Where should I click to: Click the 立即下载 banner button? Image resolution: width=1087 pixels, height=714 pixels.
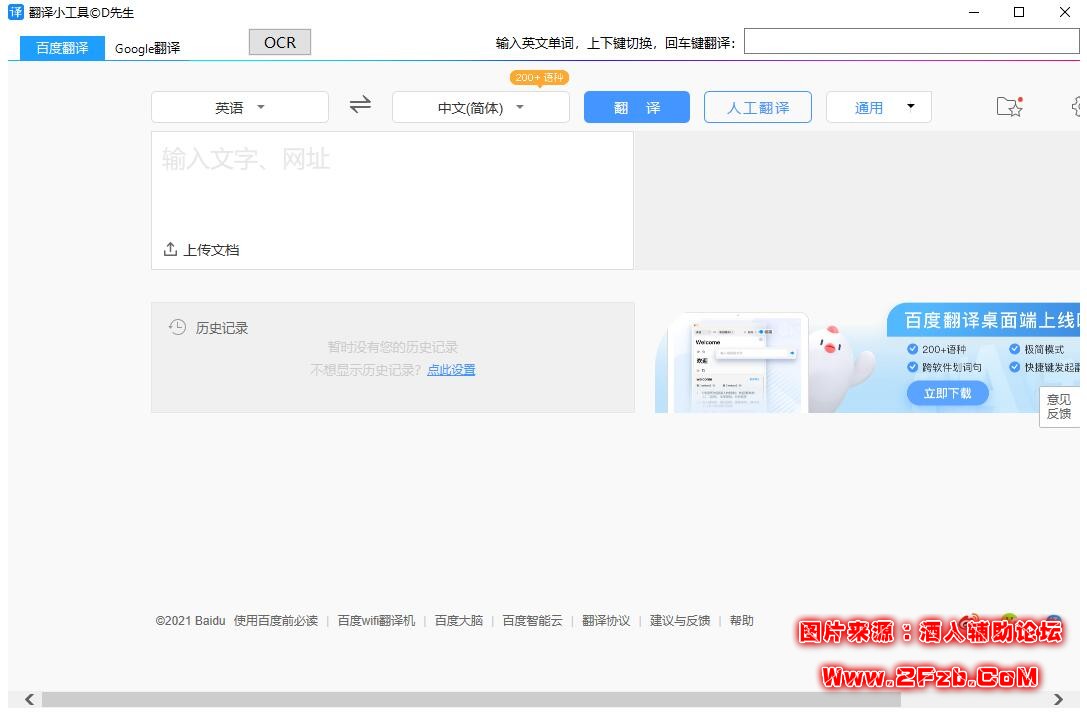pos(947,393)
